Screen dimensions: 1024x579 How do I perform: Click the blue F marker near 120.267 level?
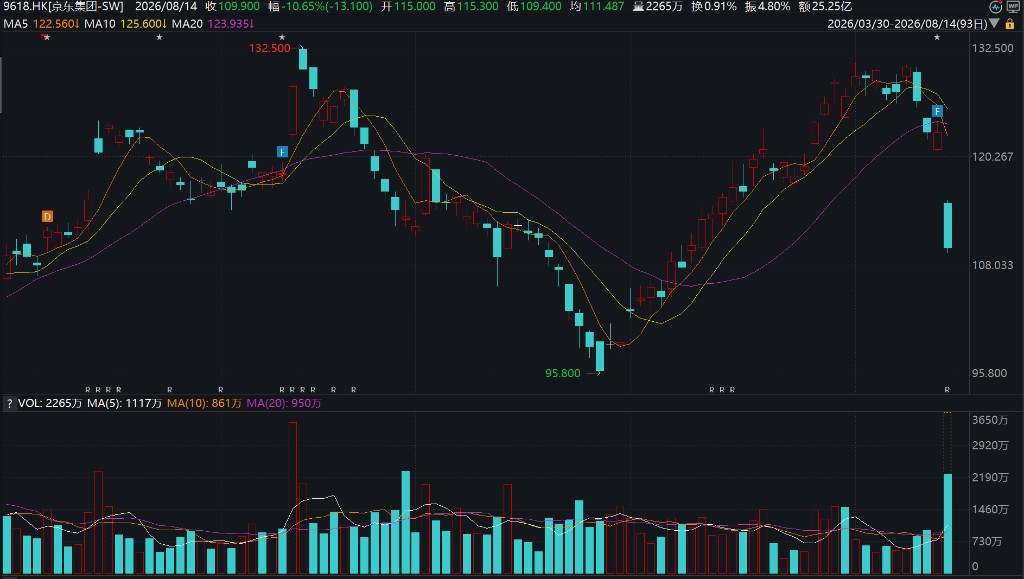pyautogui.click(x=282, y=151)
